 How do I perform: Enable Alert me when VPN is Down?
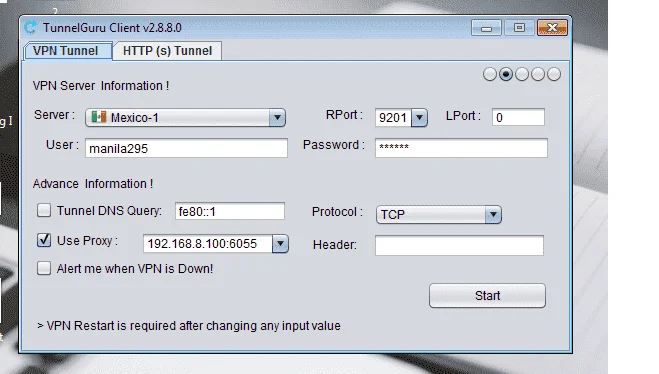click(x=44, y=268)
